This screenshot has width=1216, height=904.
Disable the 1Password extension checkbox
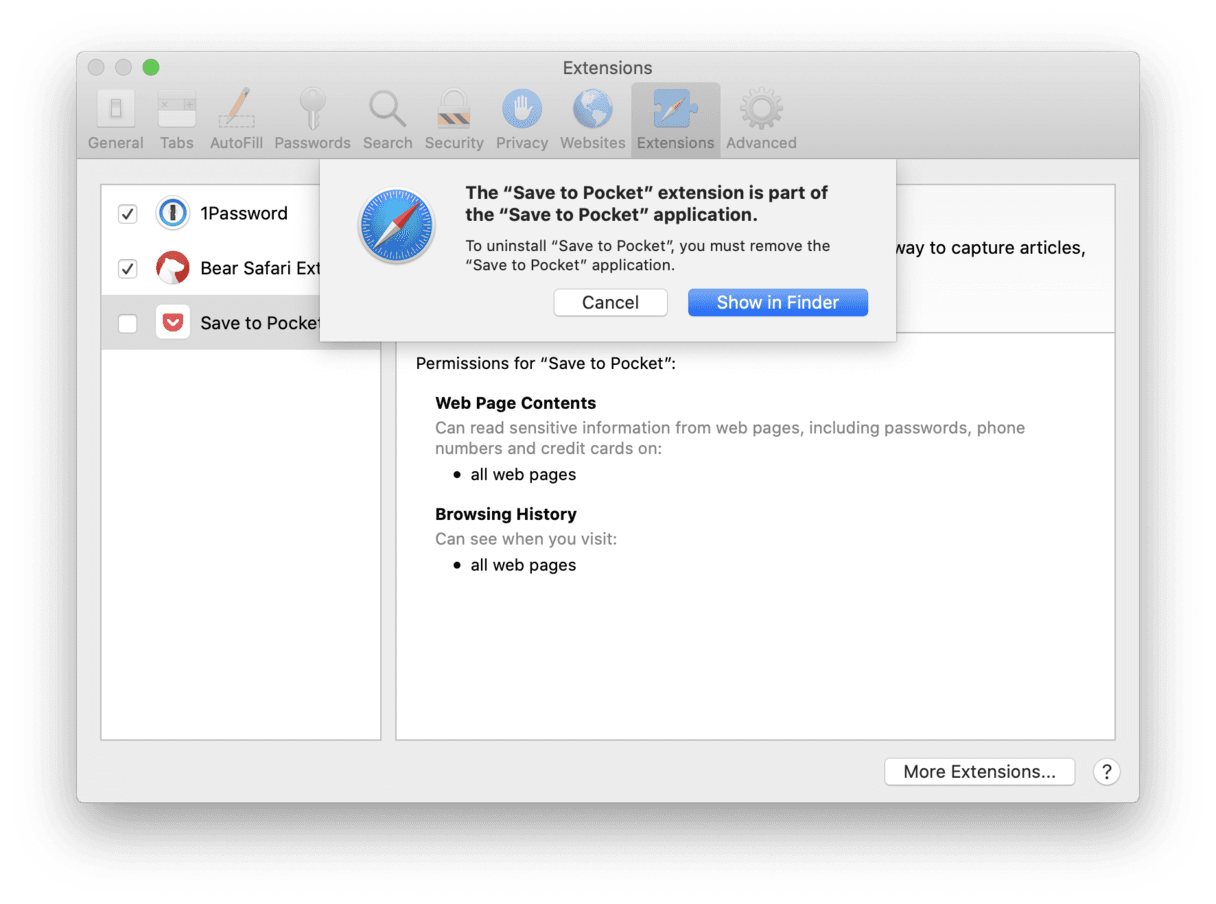(x=128, y=214)
